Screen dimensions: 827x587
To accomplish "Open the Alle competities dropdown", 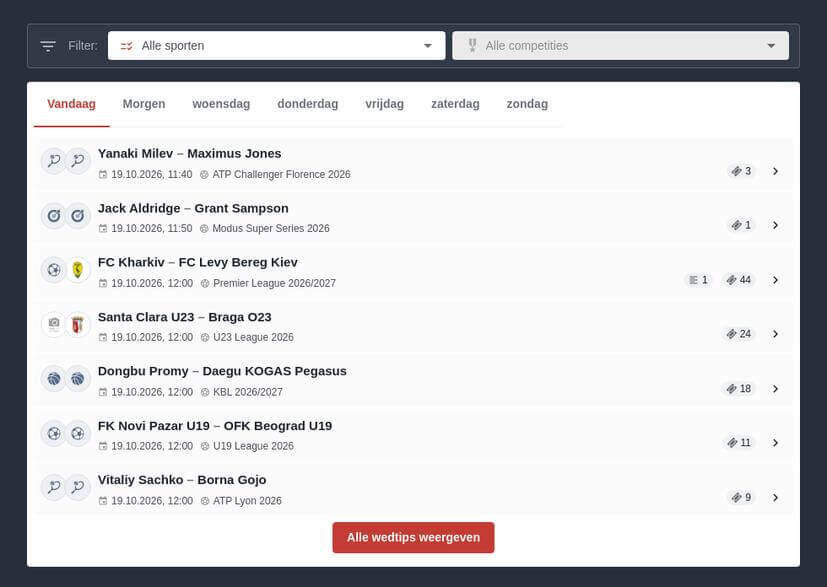I will 620,46.
